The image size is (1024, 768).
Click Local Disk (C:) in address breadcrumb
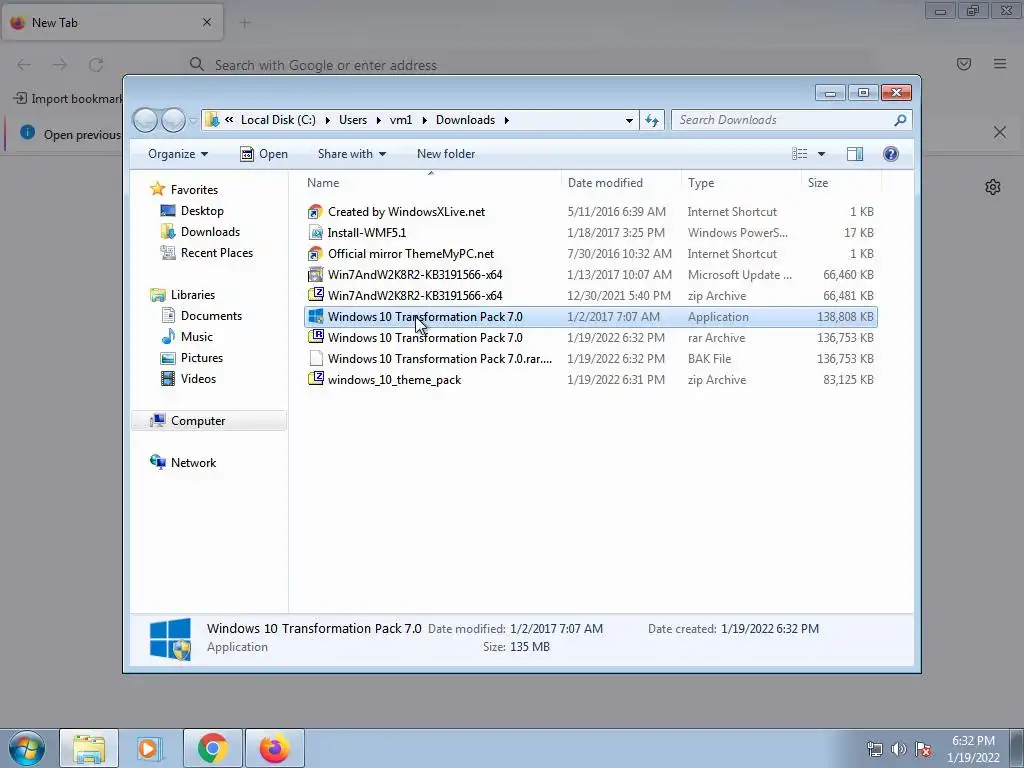[278, 120]
